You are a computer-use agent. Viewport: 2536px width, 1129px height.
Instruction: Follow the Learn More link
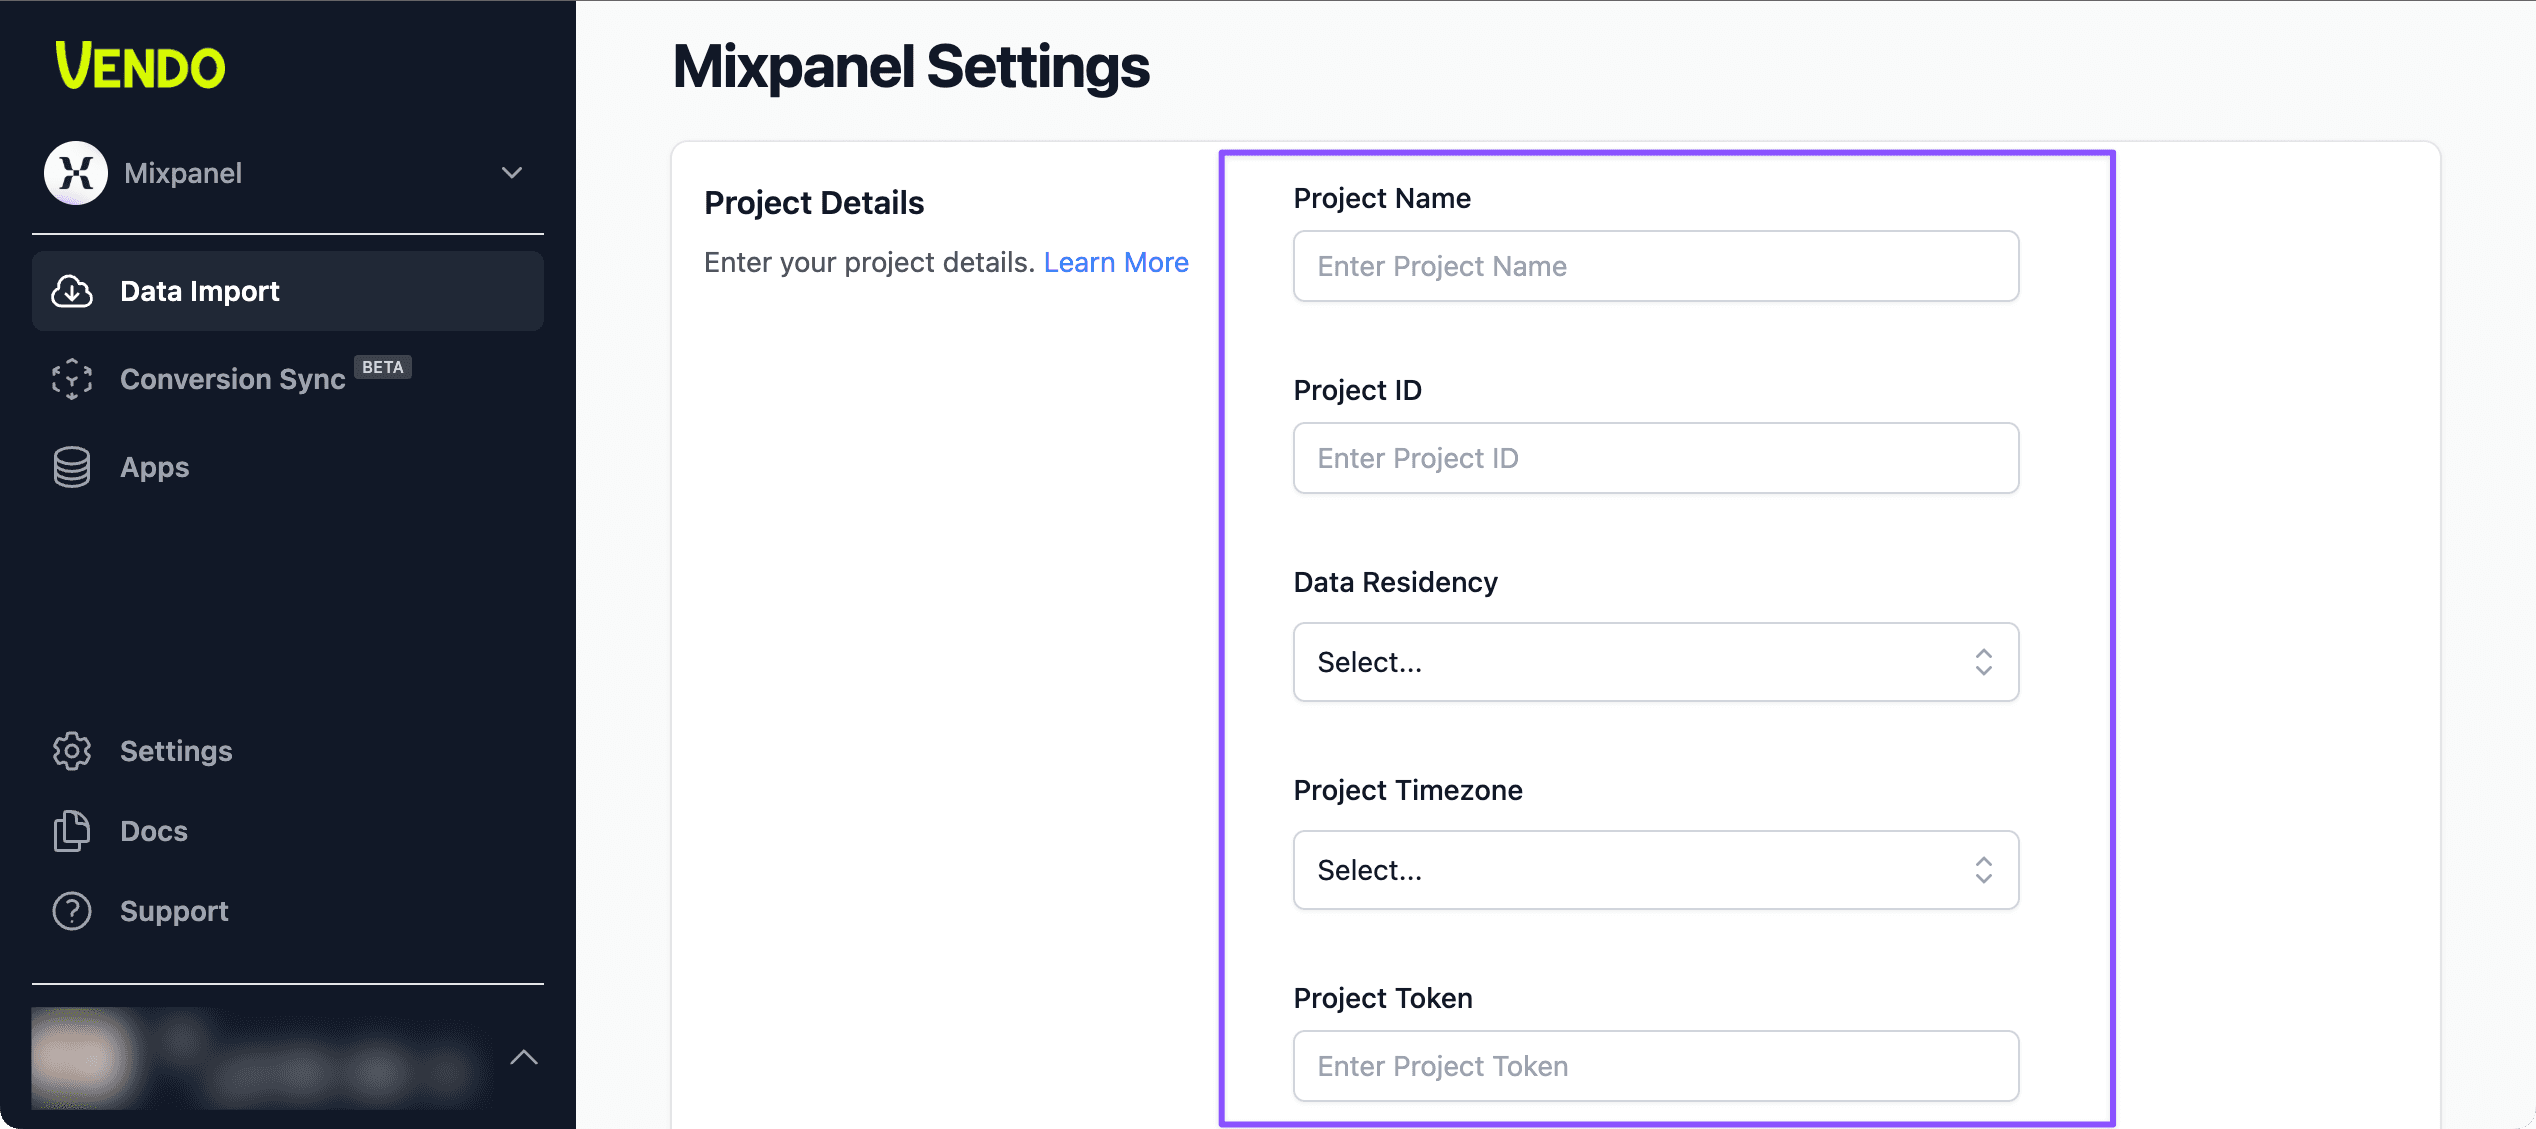point(1116,262)
